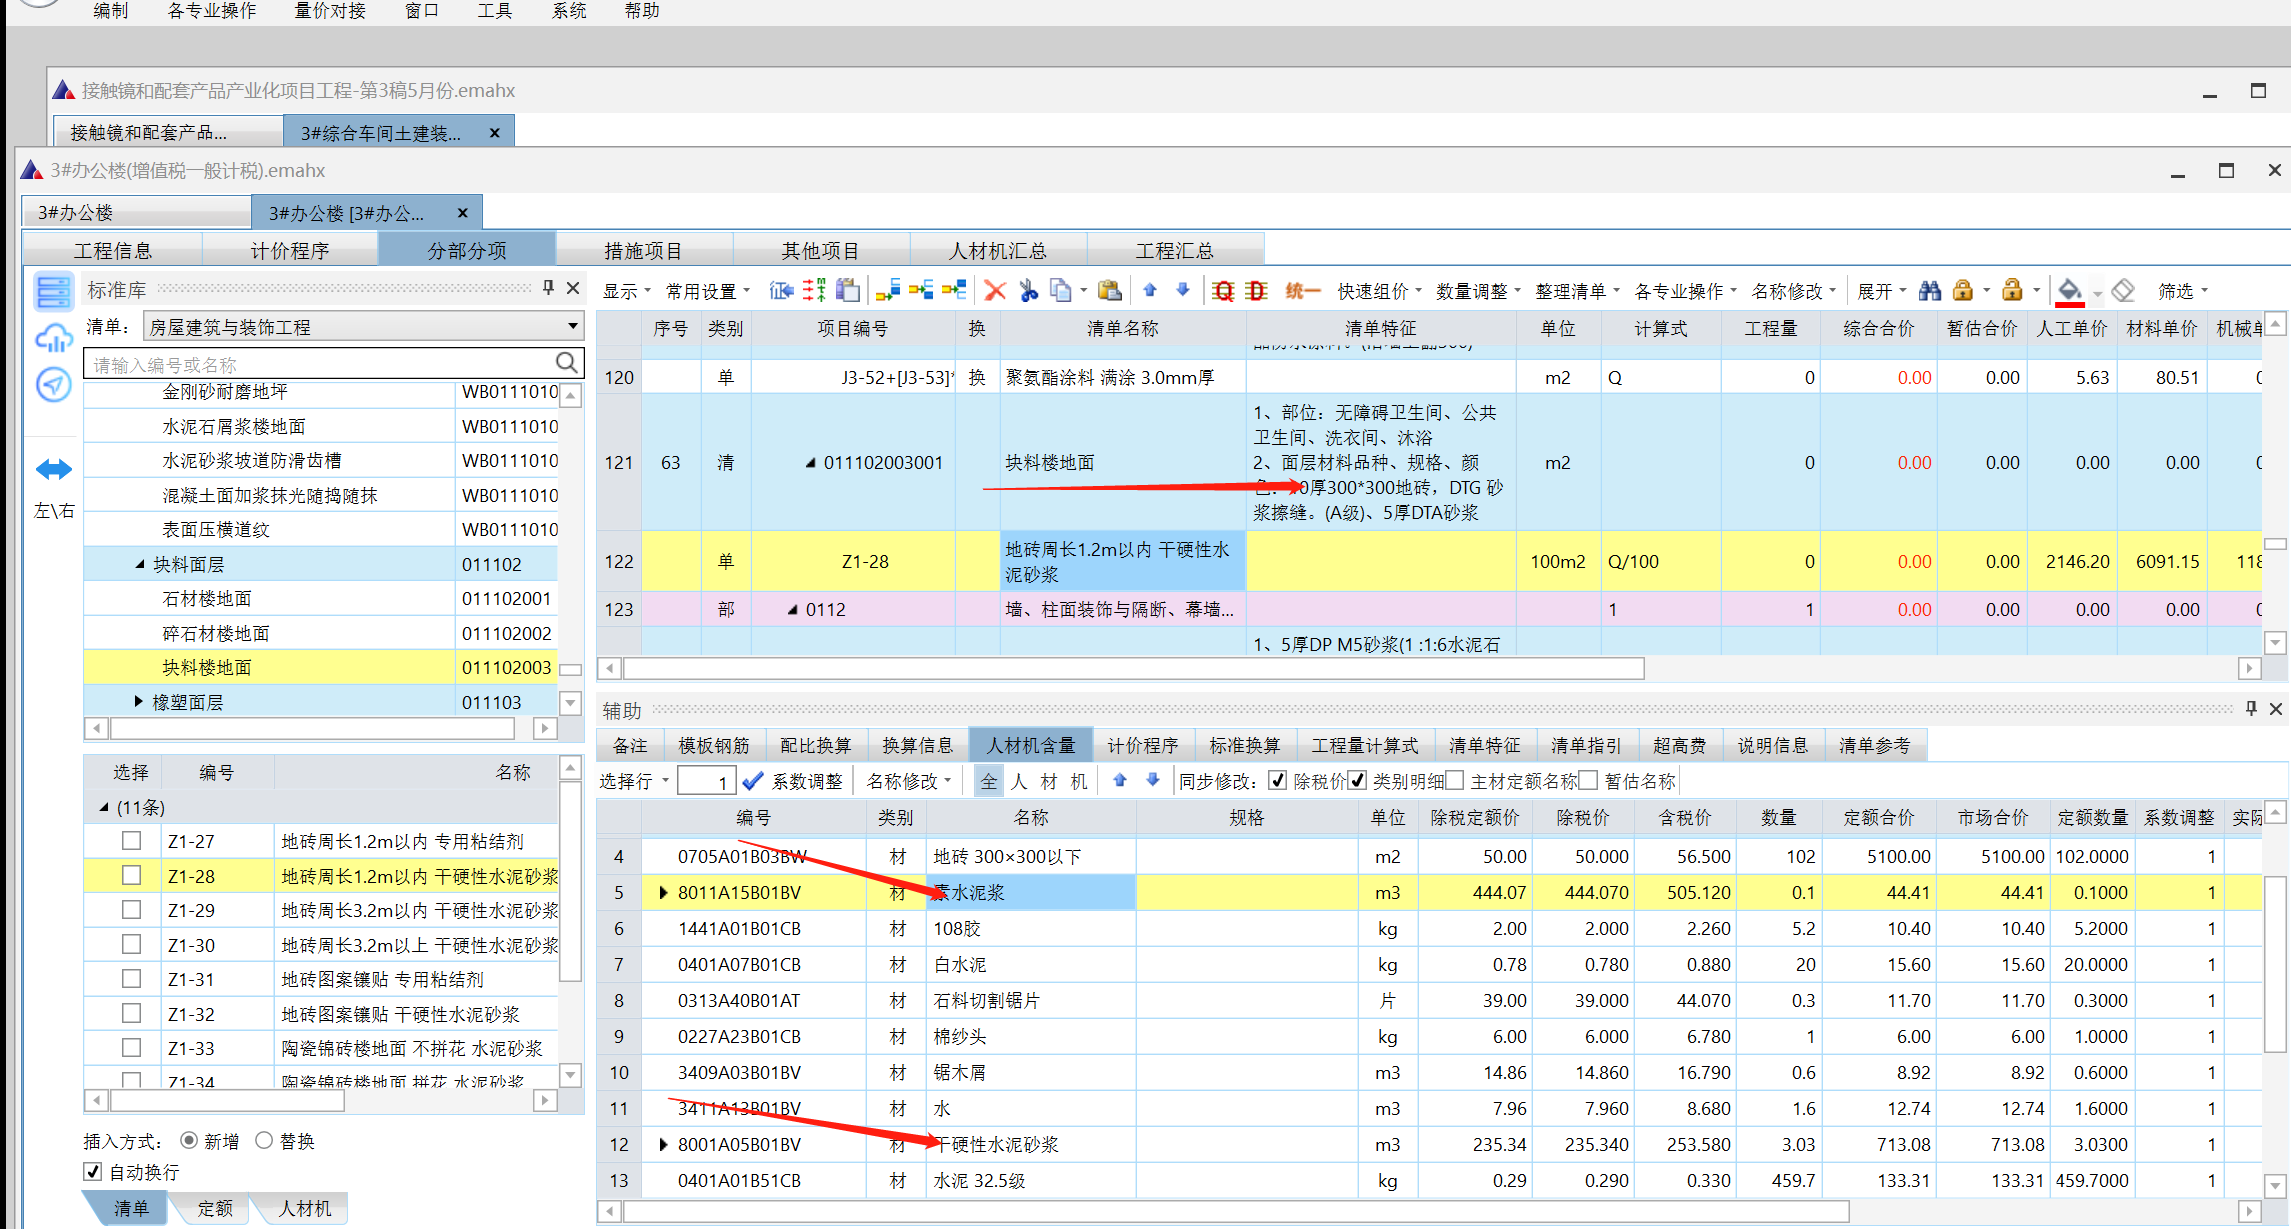Click the first golden lock icon
This screenshot has height=1229, width=2291.
(1963, 291)
